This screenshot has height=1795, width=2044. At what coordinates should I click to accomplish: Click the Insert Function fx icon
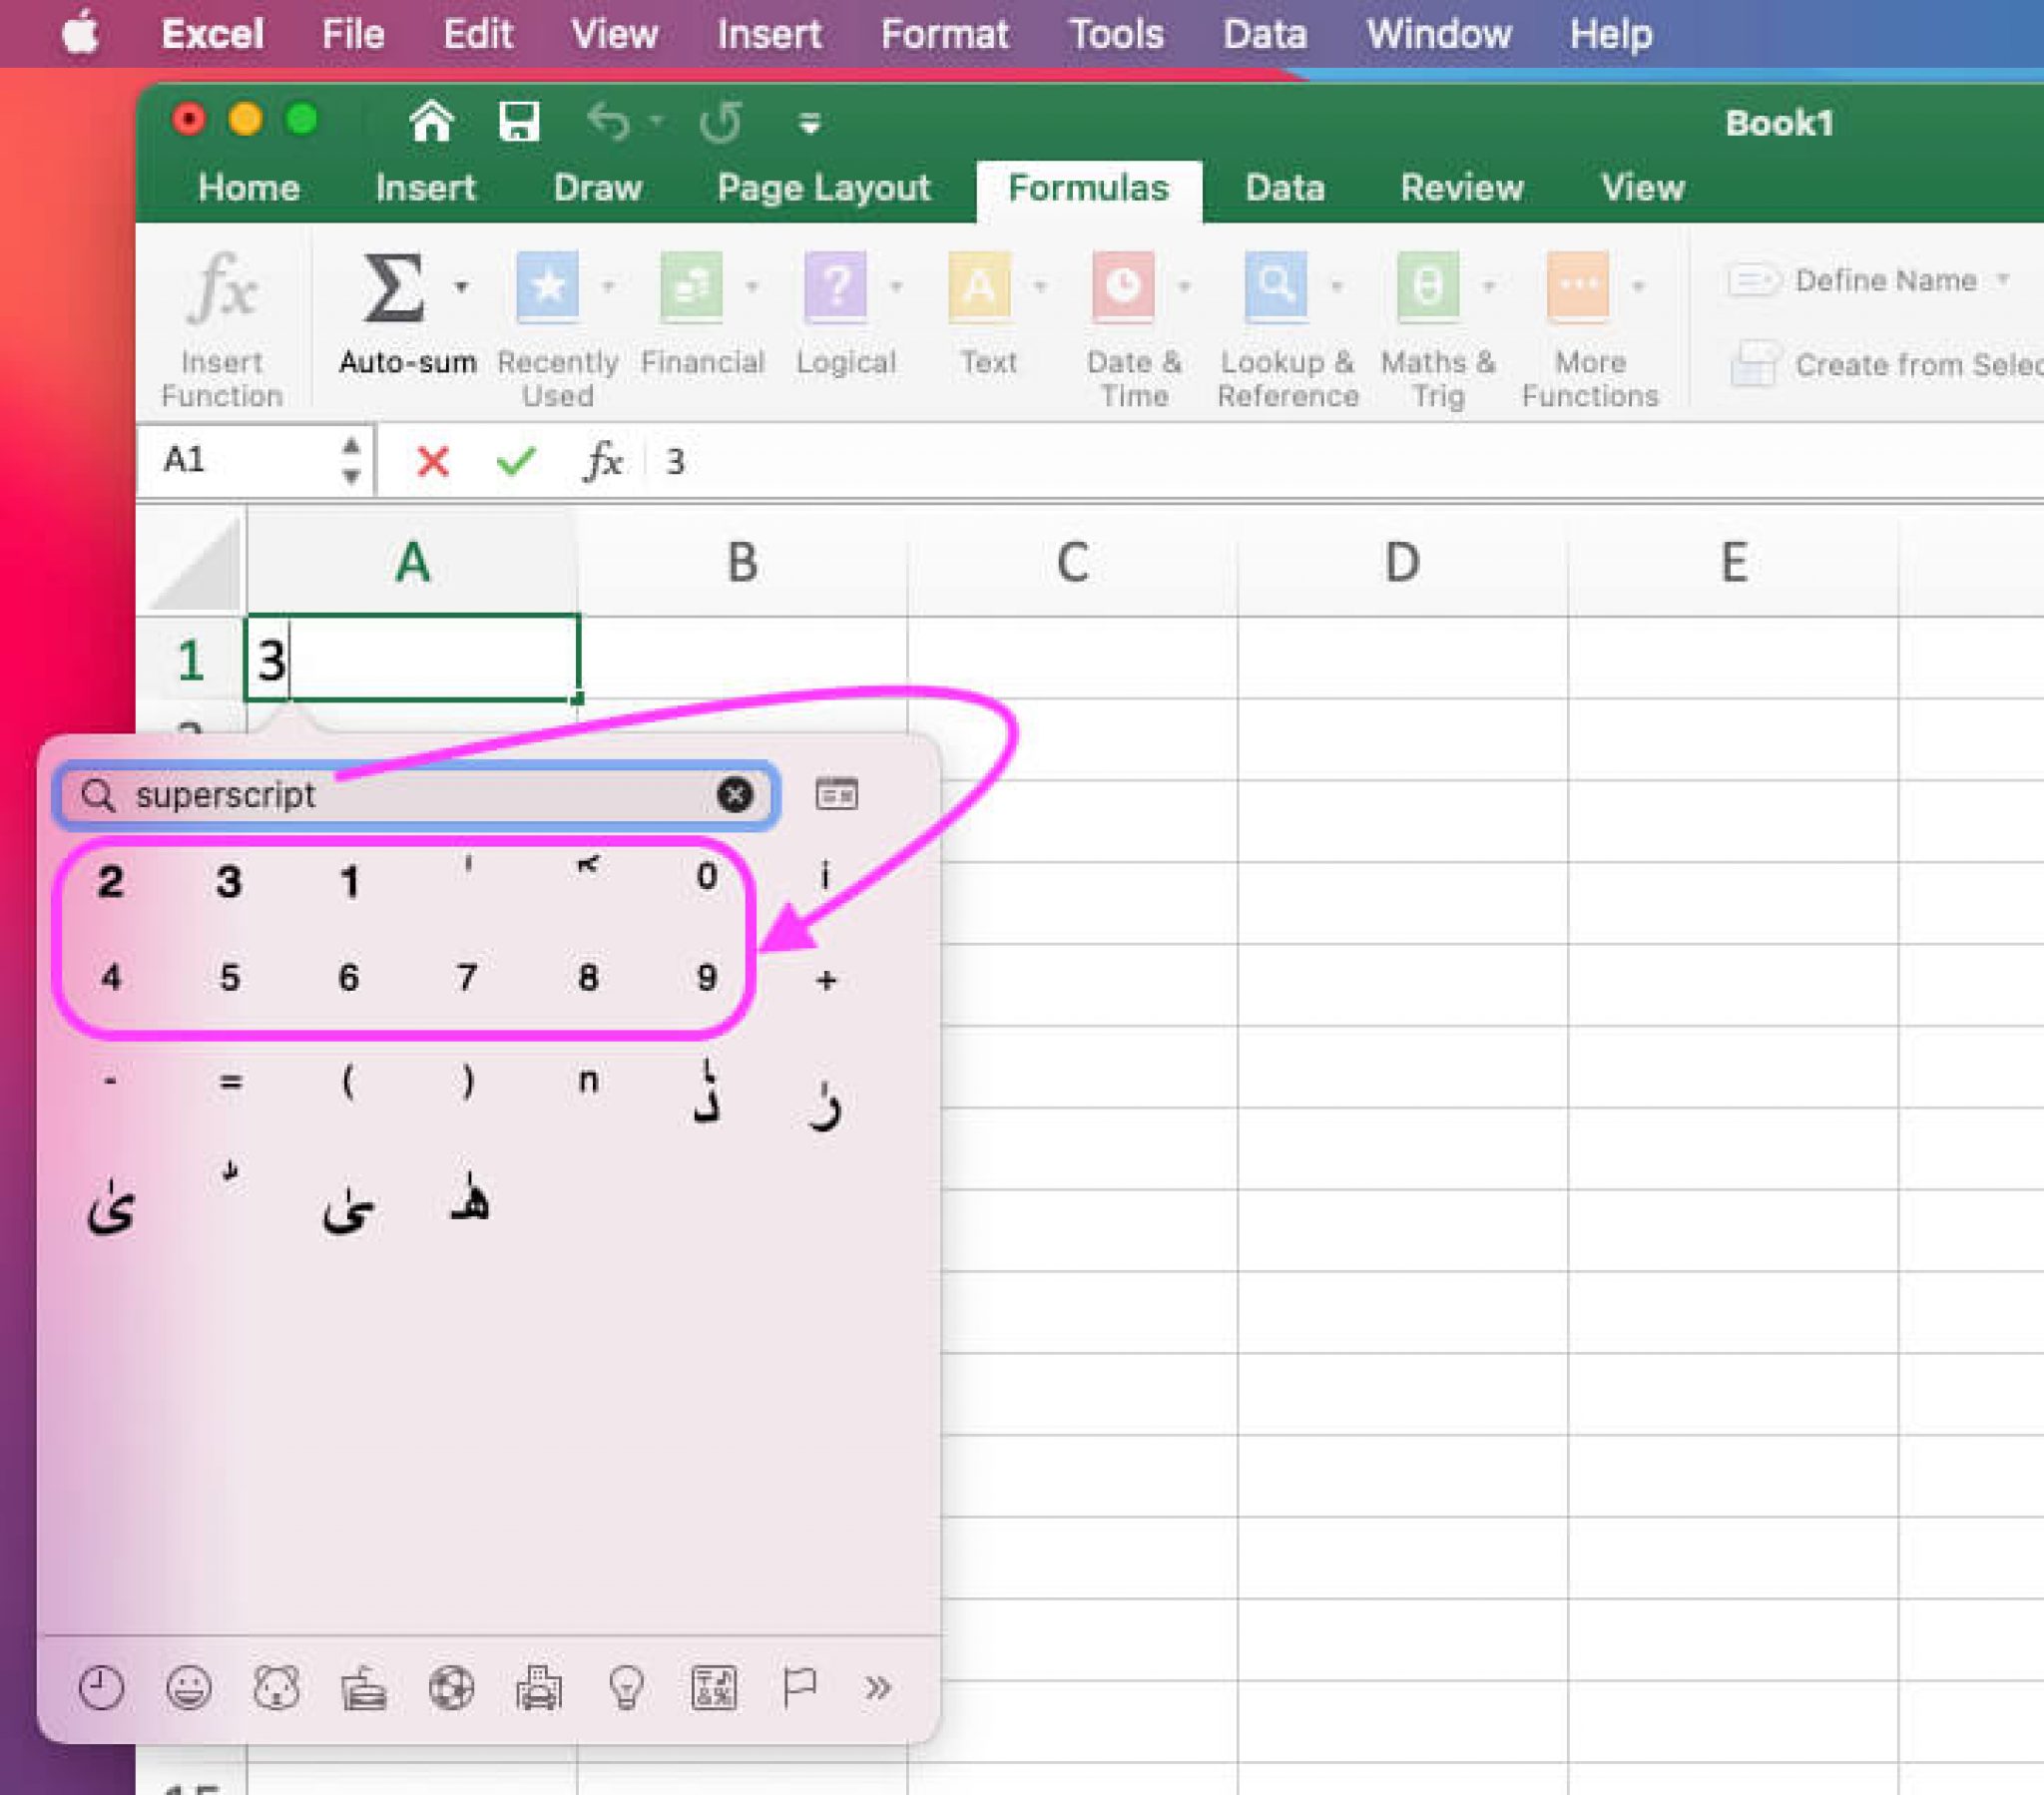pyautogui.click(x=222, y=289)
